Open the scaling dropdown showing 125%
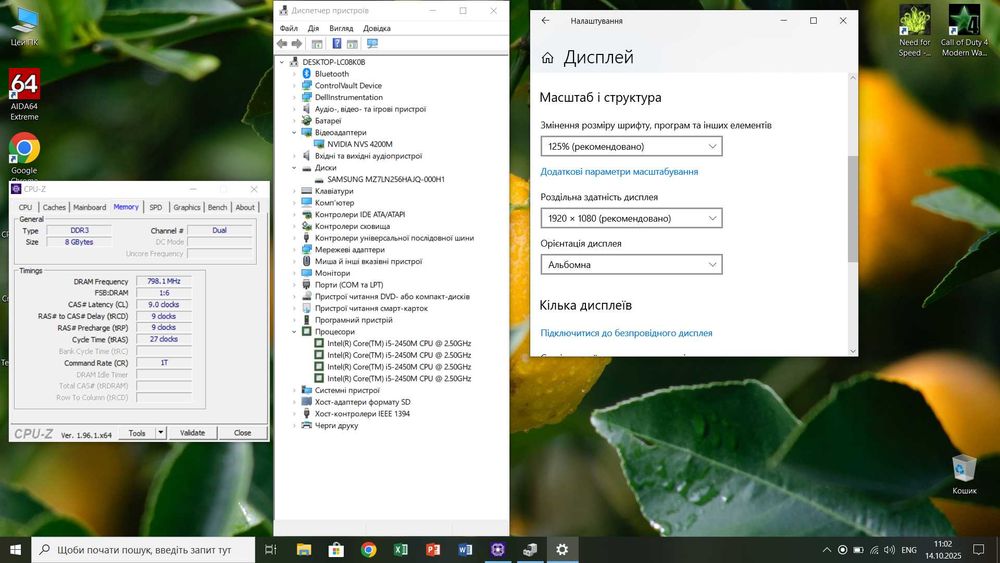Image resolution: width=1000 pixels, height=563 pixels. 631,147
